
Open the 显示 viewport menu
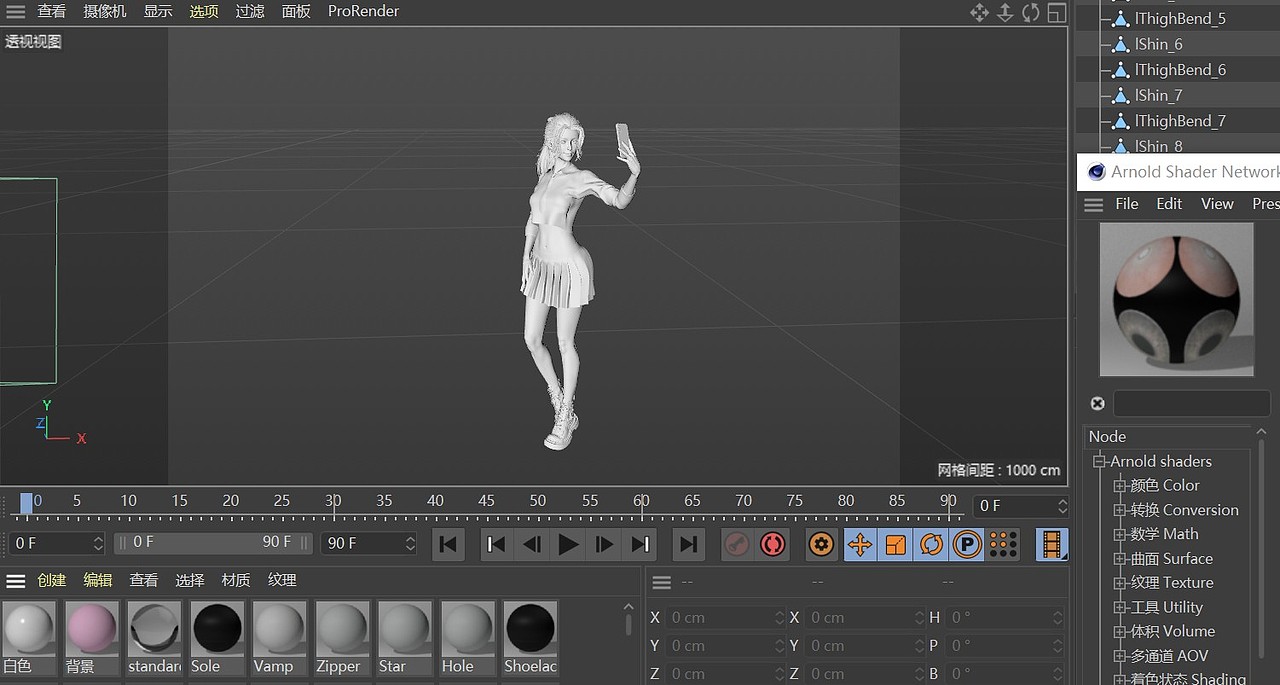[158, 11]
